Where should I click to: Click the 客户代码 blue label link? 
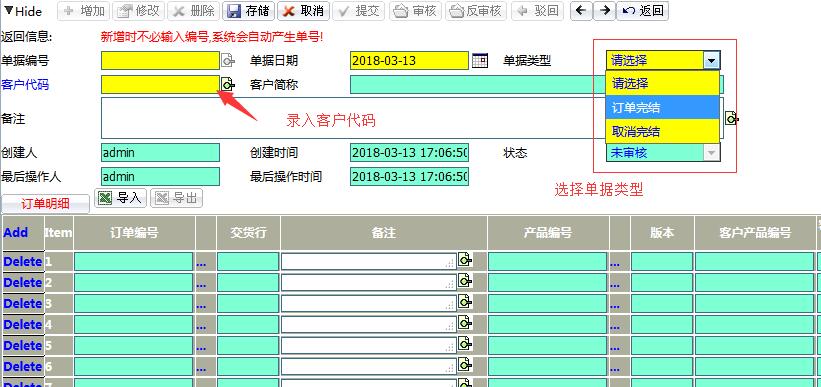click(x=25, y=84)
